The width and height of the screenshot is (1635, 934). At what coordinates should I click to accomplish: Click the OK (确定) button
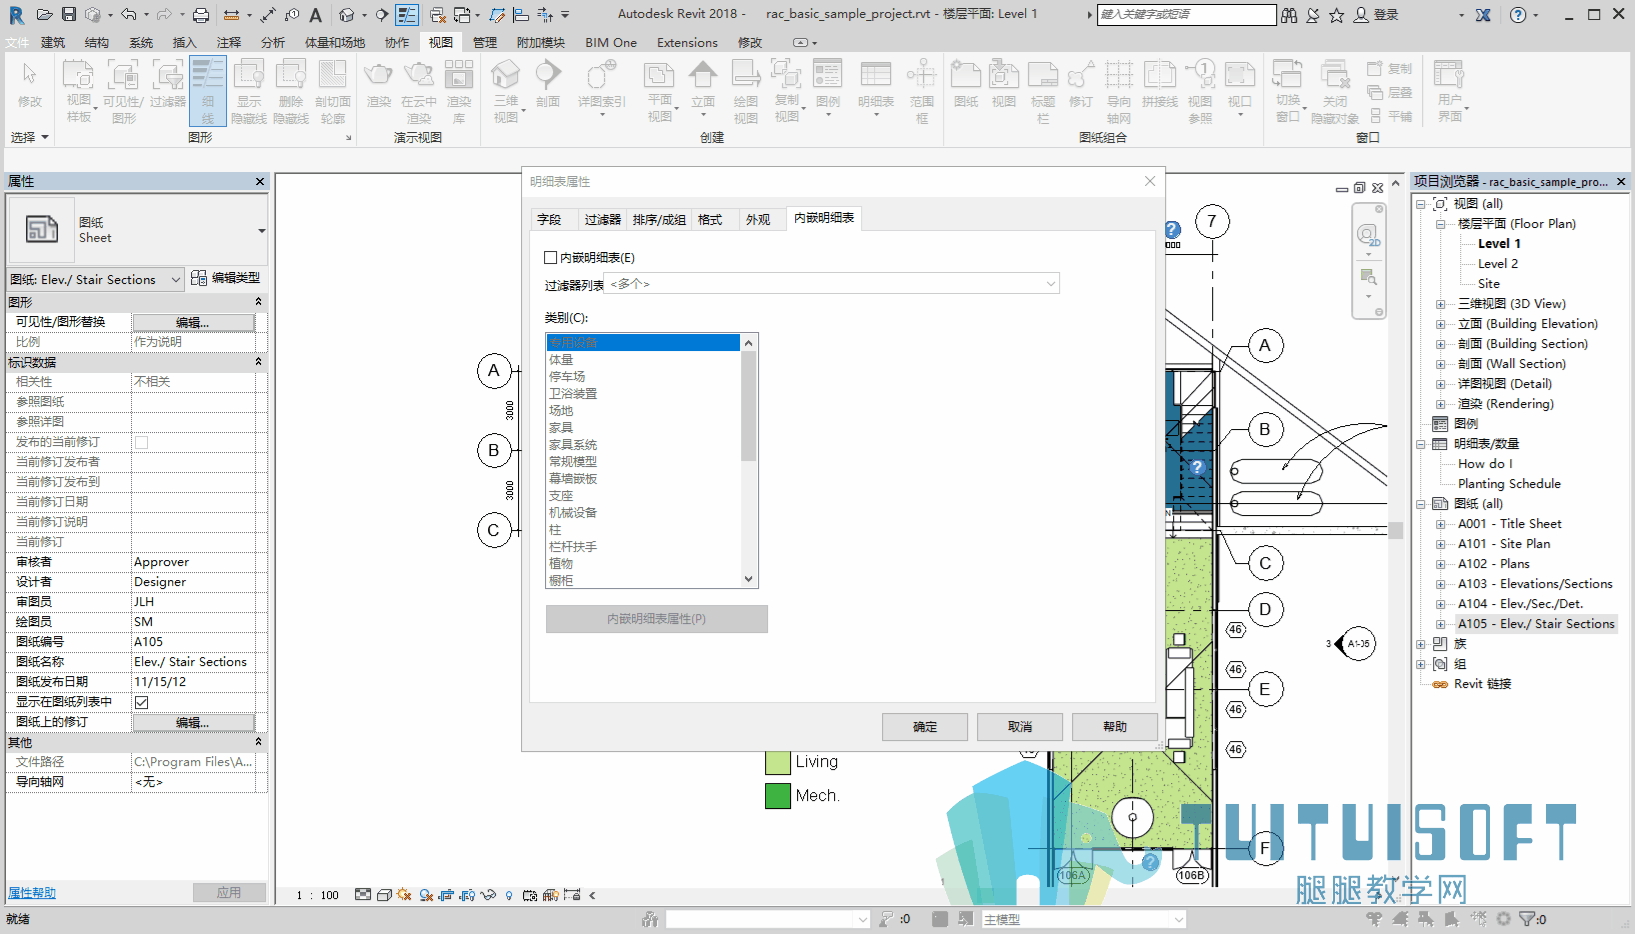(x=925, y=727)
